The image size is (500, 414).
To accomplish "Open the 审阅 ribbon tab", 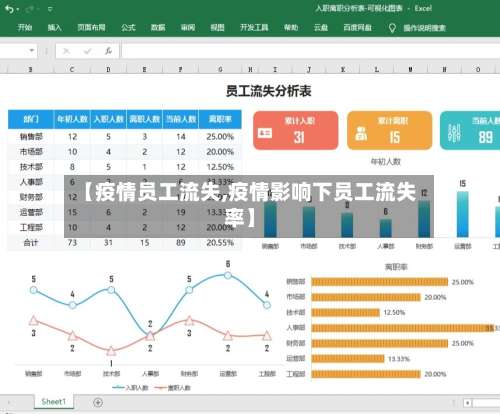I will [x=188, y=28].
